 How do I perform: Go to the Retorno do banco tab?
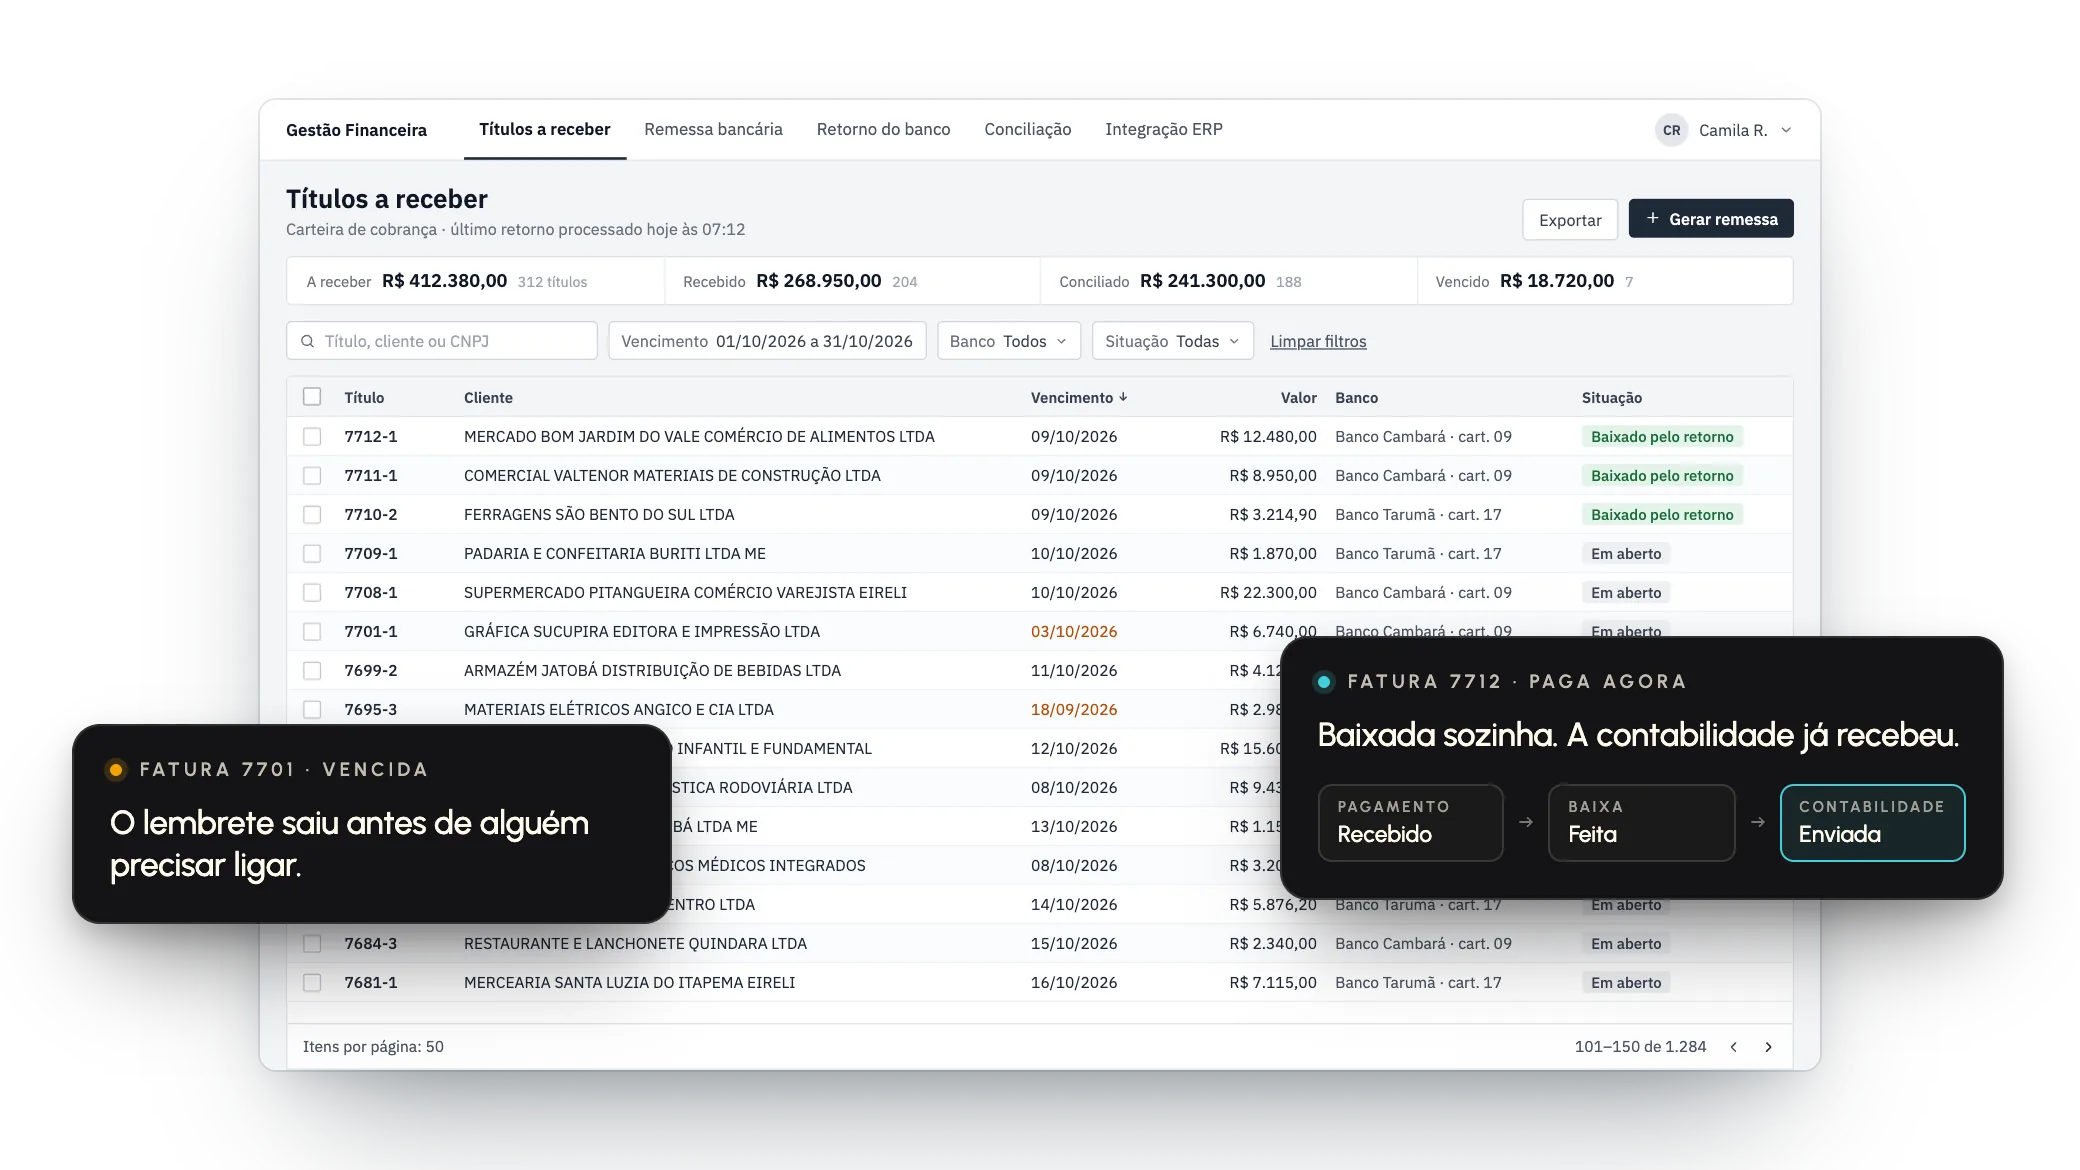(883, 129)
